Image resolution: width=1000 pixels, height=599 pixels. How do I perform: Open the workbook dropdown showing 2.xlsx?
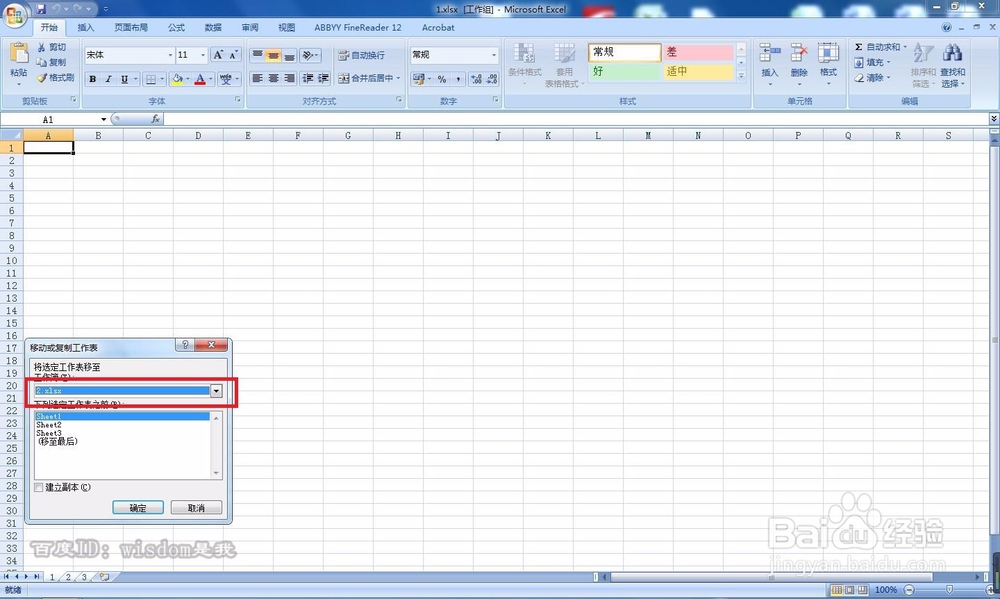[216, 391]
